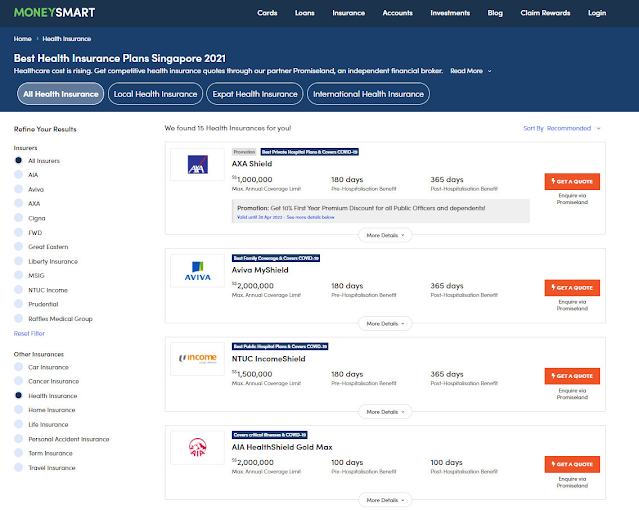Screen dimensions: 639x510
Task: Filter by FWD insurer
Action: coord(18,232)
